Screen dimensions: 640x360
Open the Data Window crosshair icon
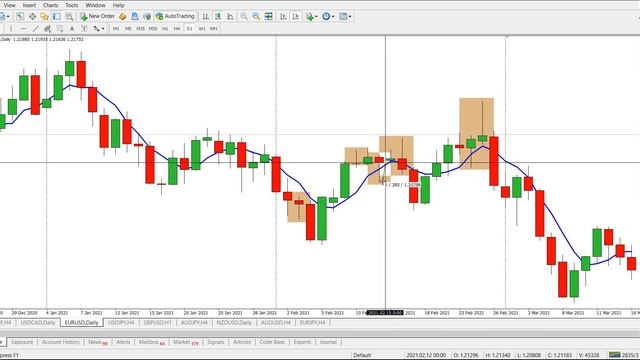click(32, 16)
